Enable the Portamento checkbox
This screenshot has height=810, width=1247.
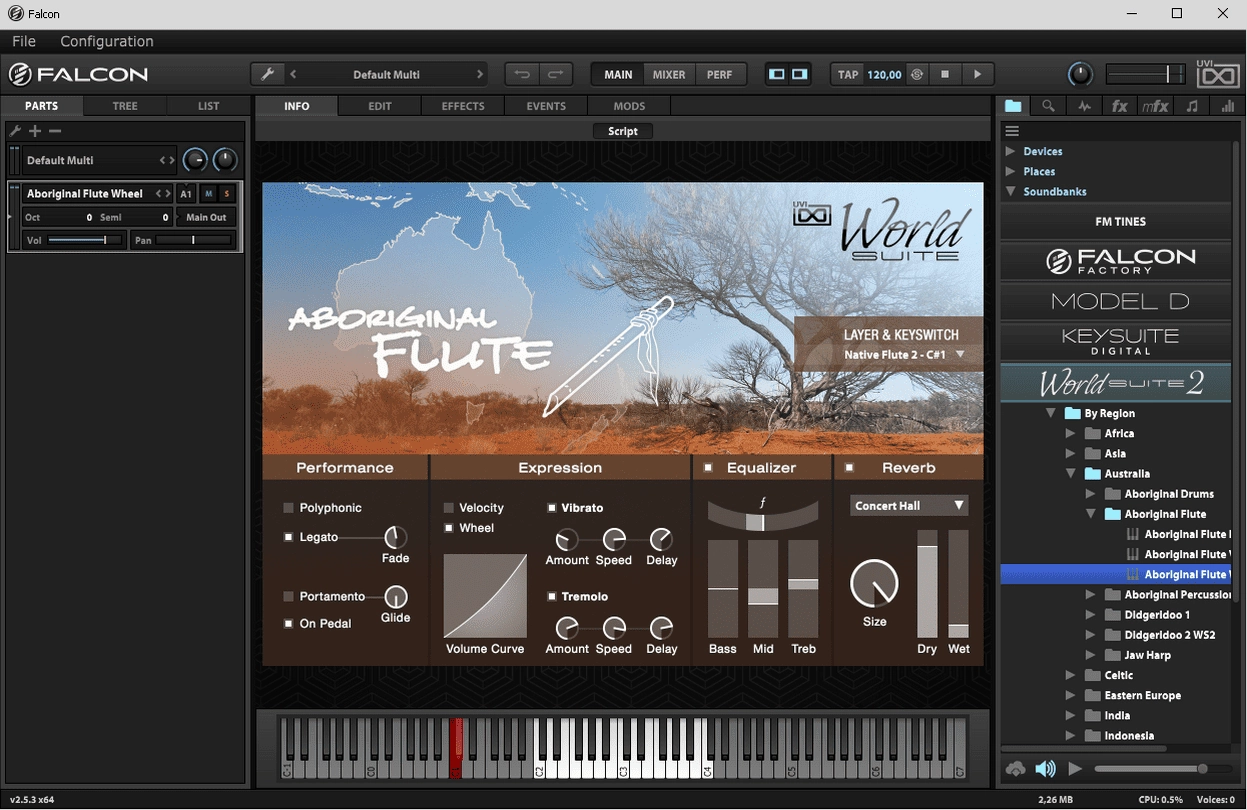(x=289, y=596)
